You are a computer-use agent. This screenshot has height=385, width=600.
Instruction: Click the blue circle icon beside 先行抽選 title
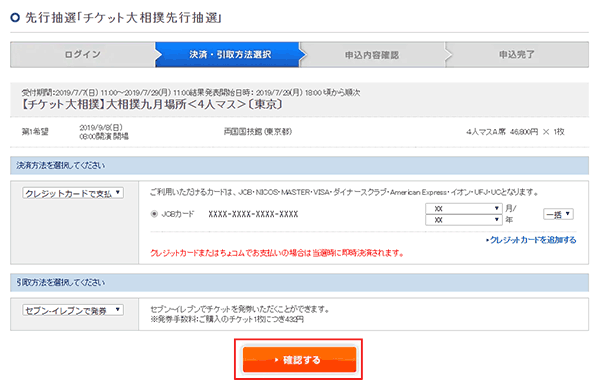tap(15, 18)
